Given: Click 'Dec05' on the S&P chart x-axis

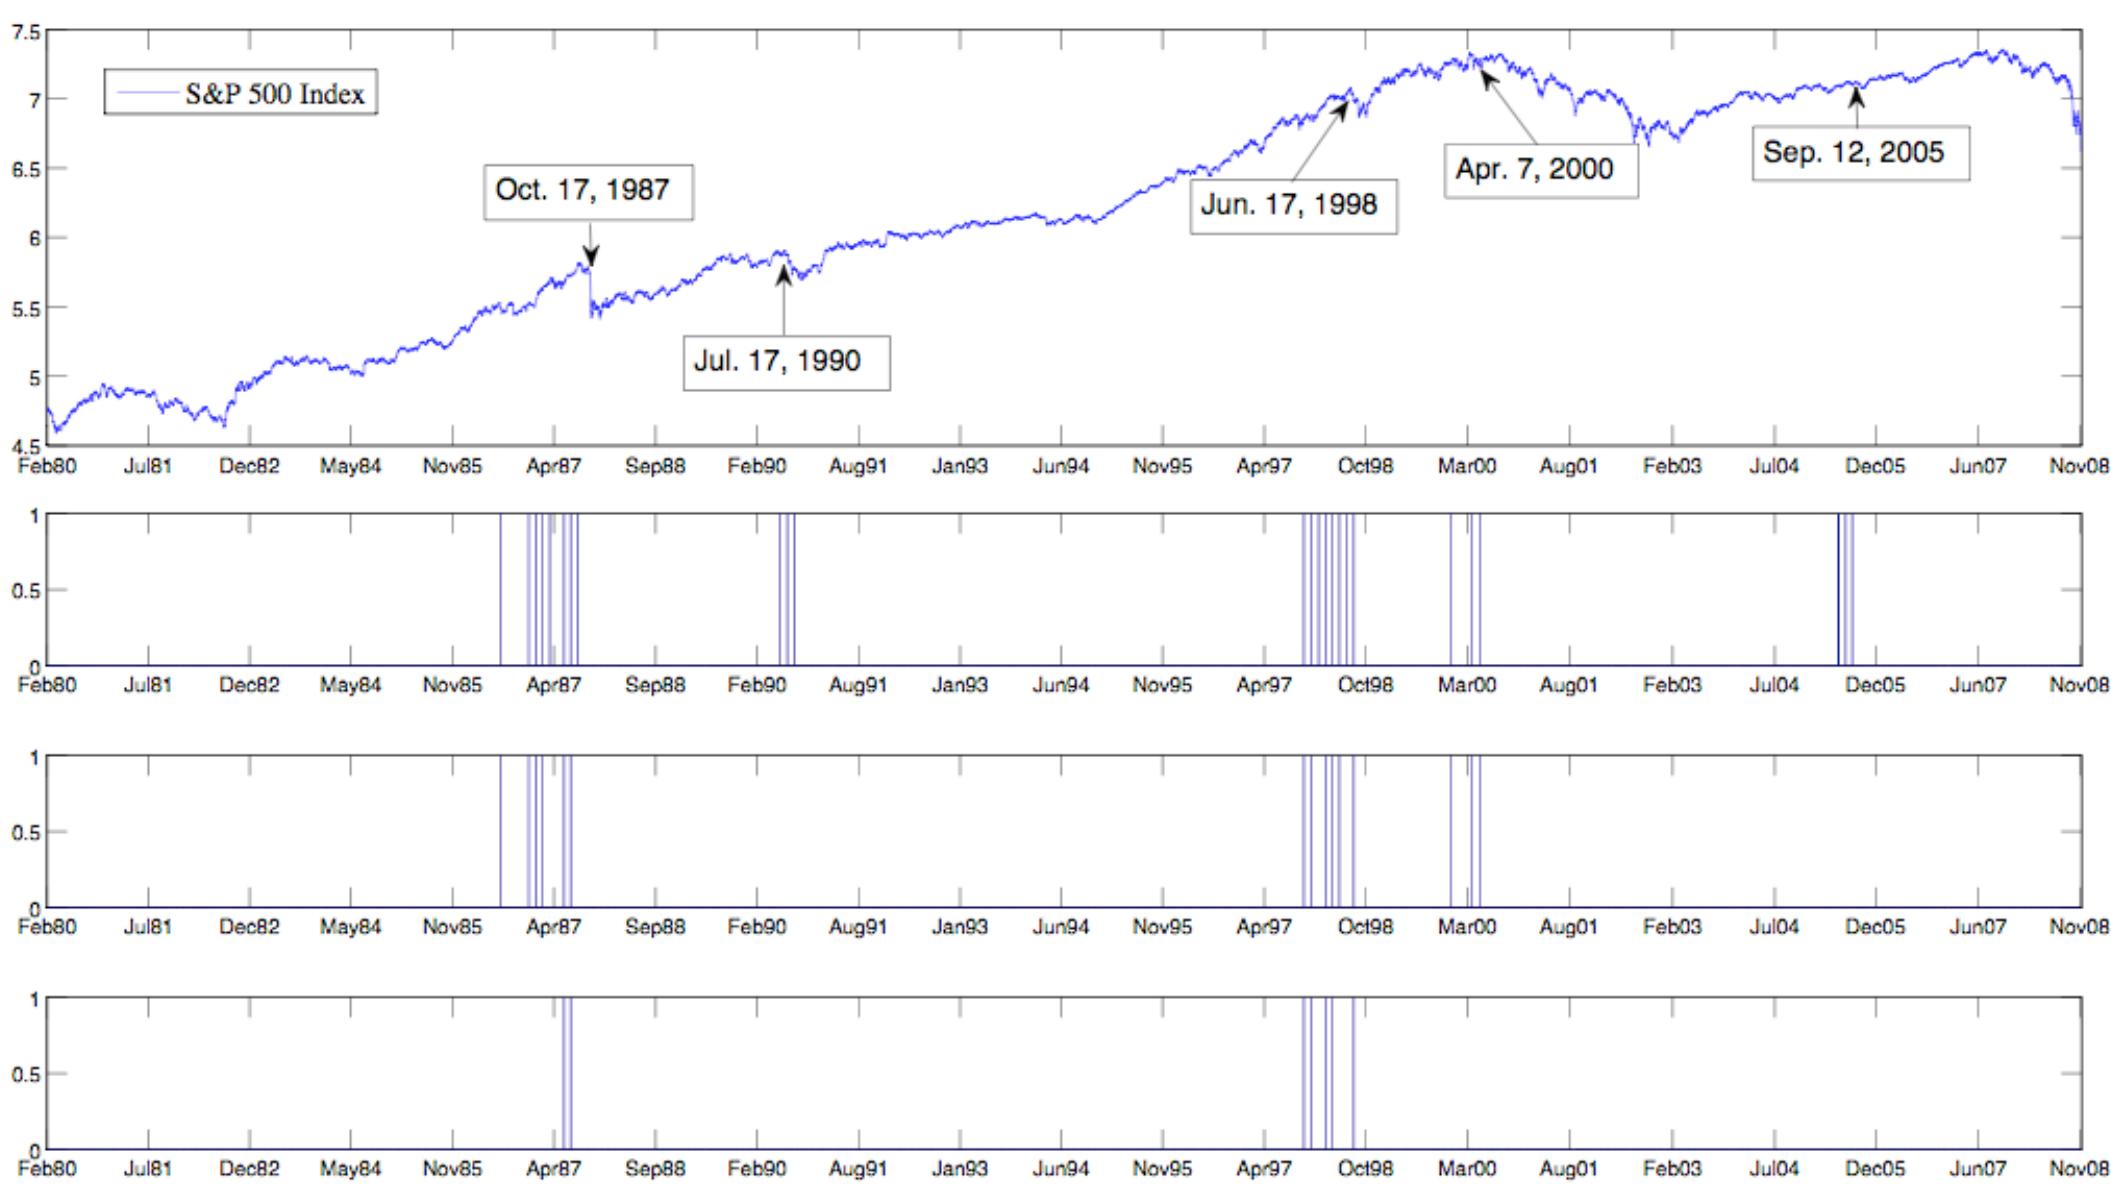Looking at the screenshot, I should (1875, 467).
